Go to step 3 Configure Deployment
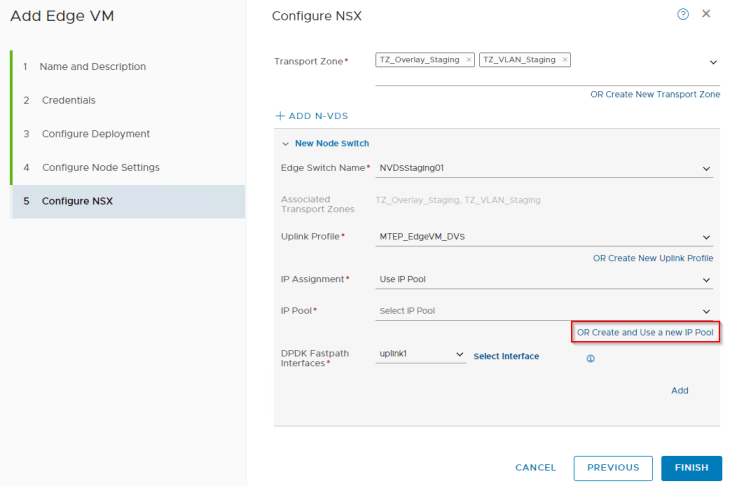The height and width of the screenshot is (486, 730). tap(95, 134)
